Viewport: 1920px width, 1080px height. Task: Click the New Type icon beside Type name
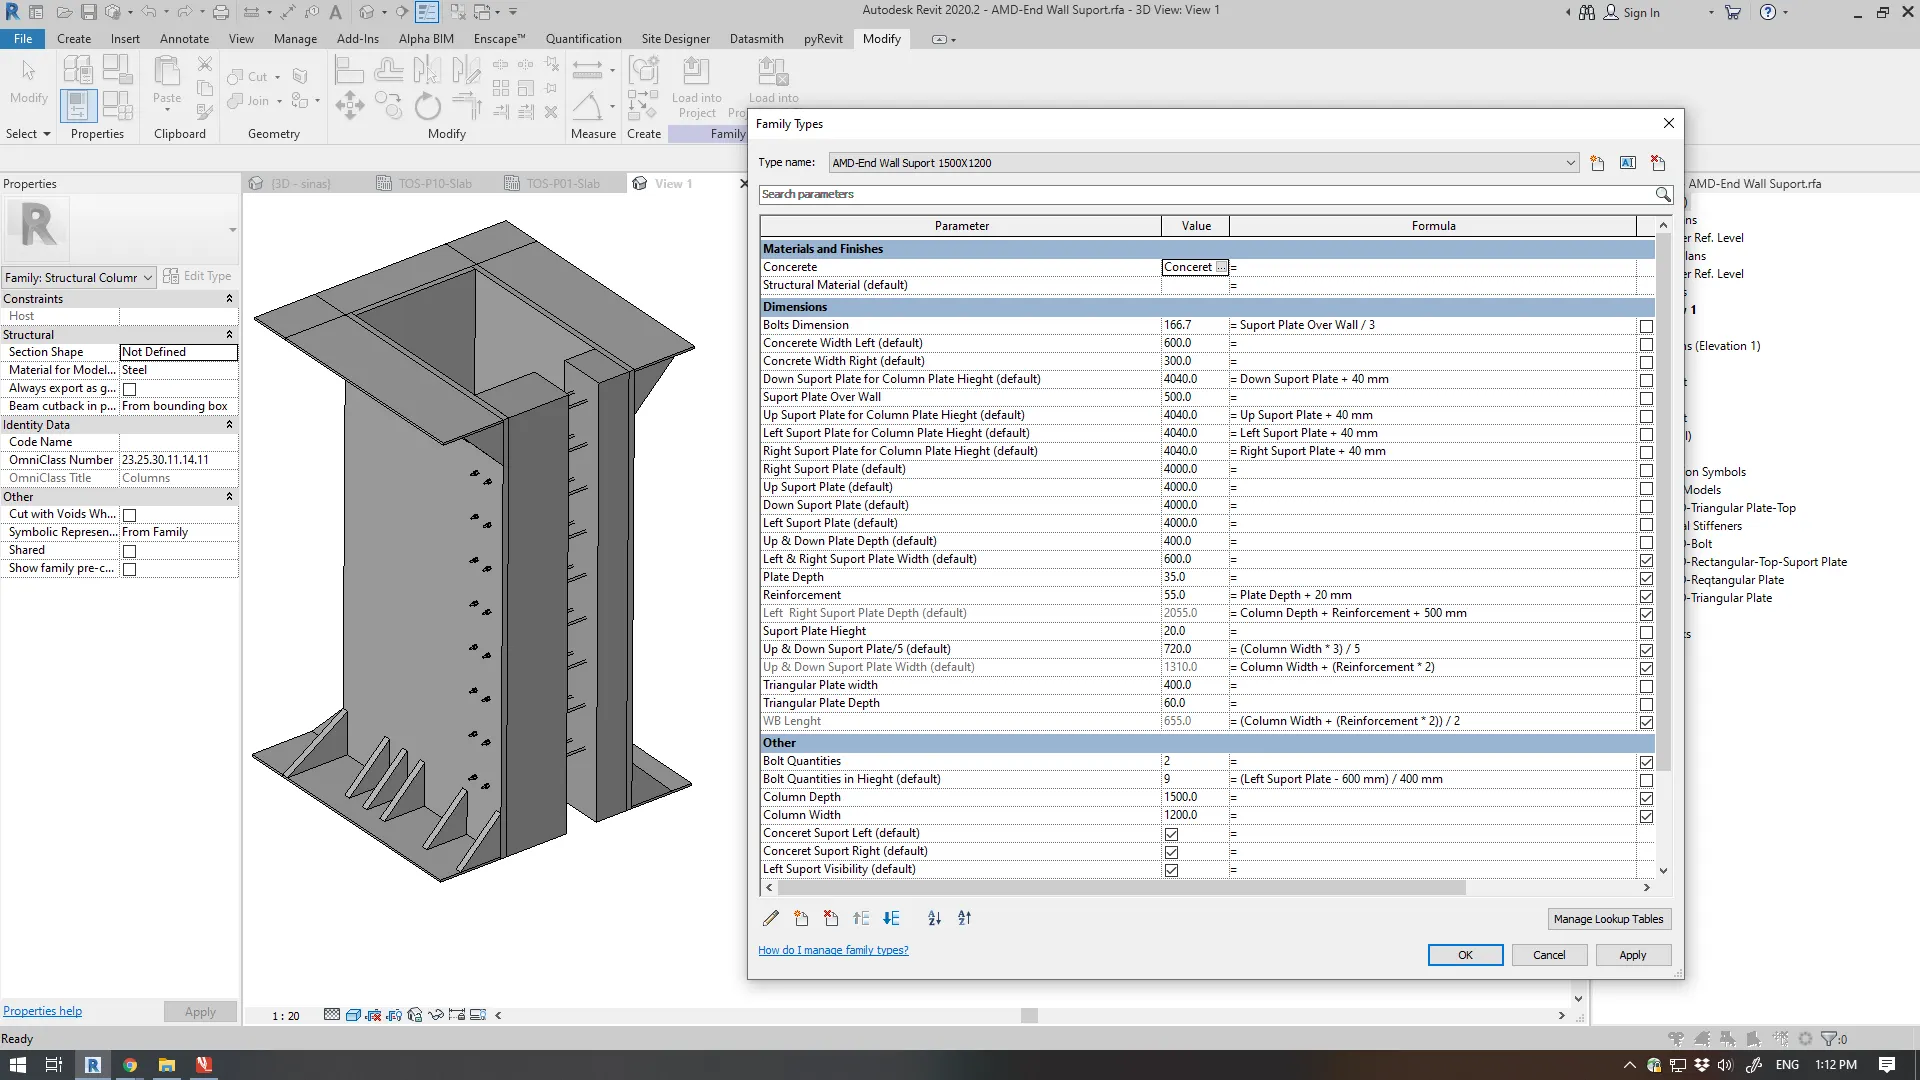(x=1597, y=163)
